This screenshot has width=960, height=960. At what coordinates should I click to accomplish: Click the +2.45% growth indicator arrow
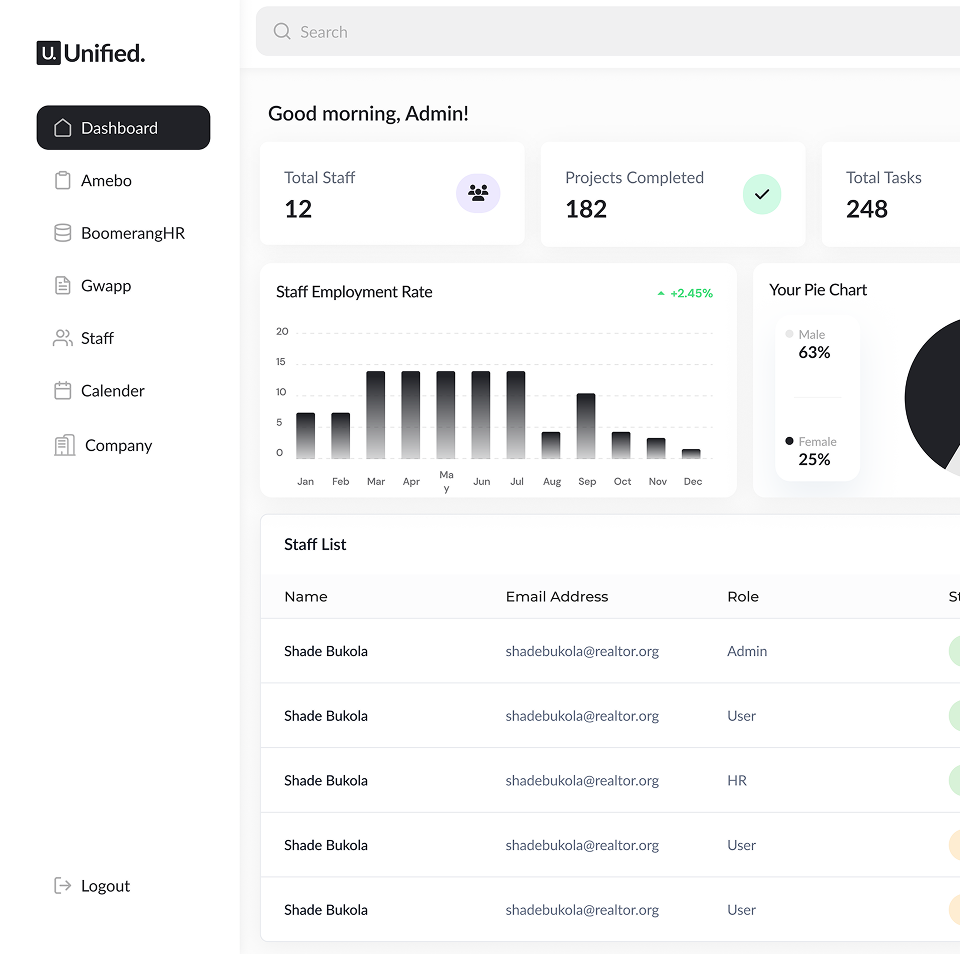coord(660,293)
